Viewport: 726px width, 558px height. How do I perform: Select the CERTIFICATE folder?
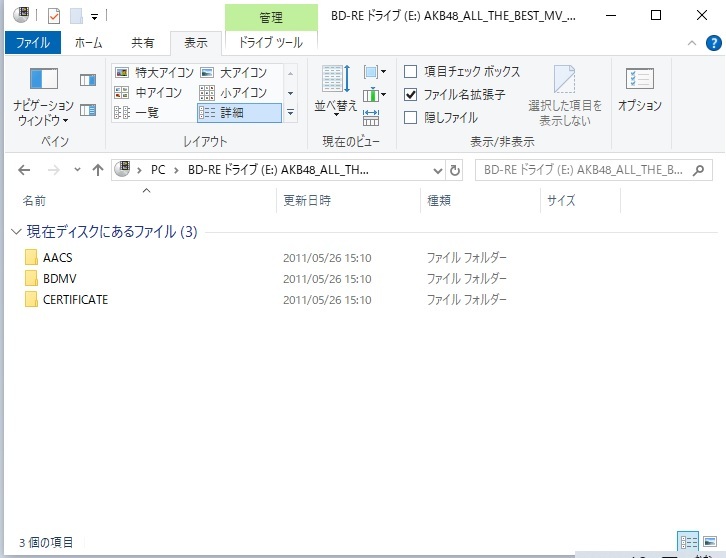[75, 300]
